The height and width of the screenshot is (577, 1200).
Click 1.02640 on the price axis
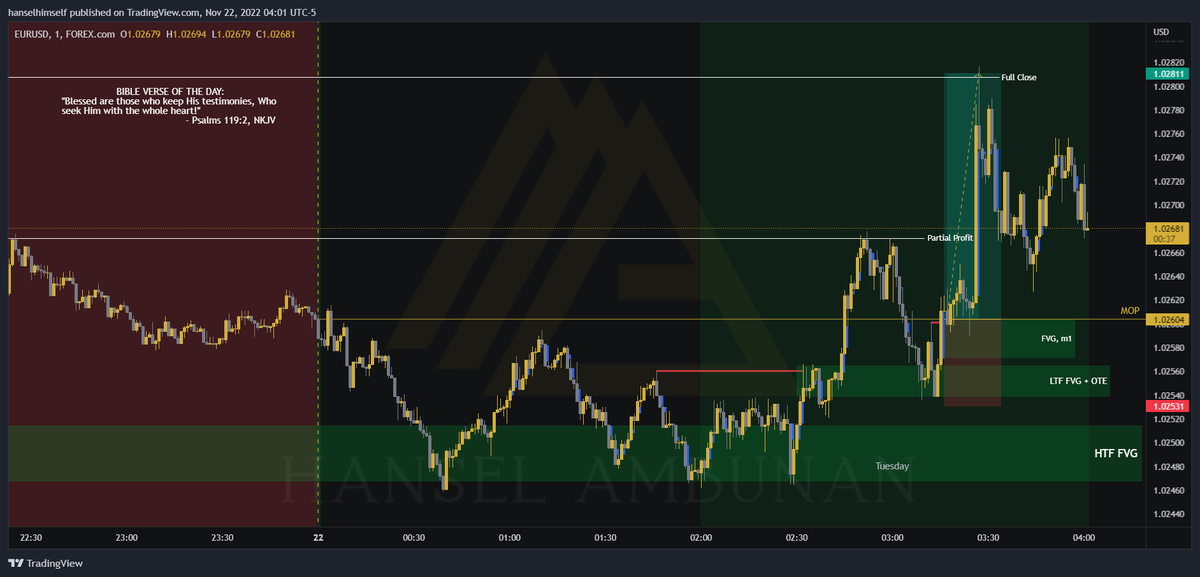click(x=1167, y=276)
